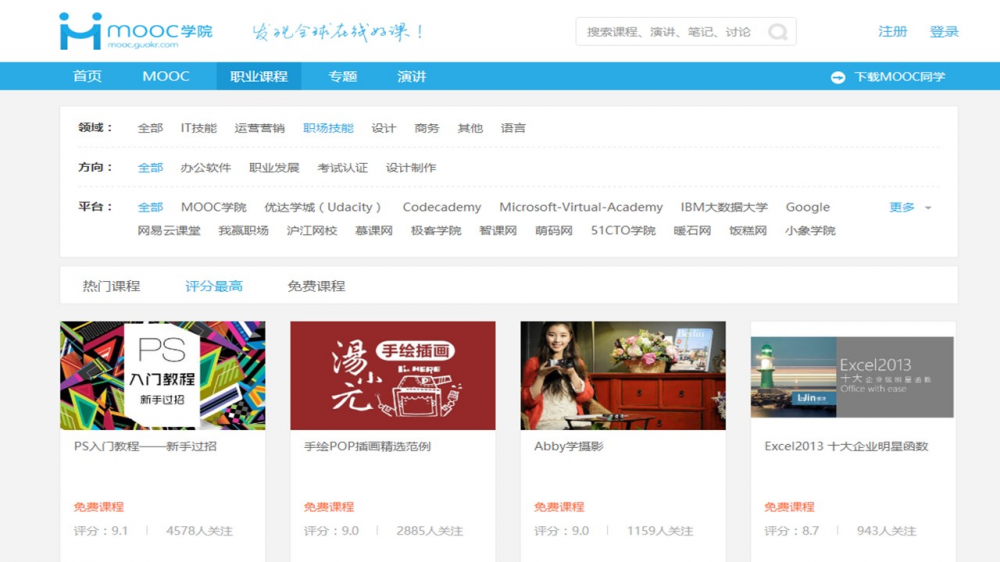Click the download icon beside 下载MOOC同学
The width and height of the screenshot is (1000, 562).
(838, 77)
